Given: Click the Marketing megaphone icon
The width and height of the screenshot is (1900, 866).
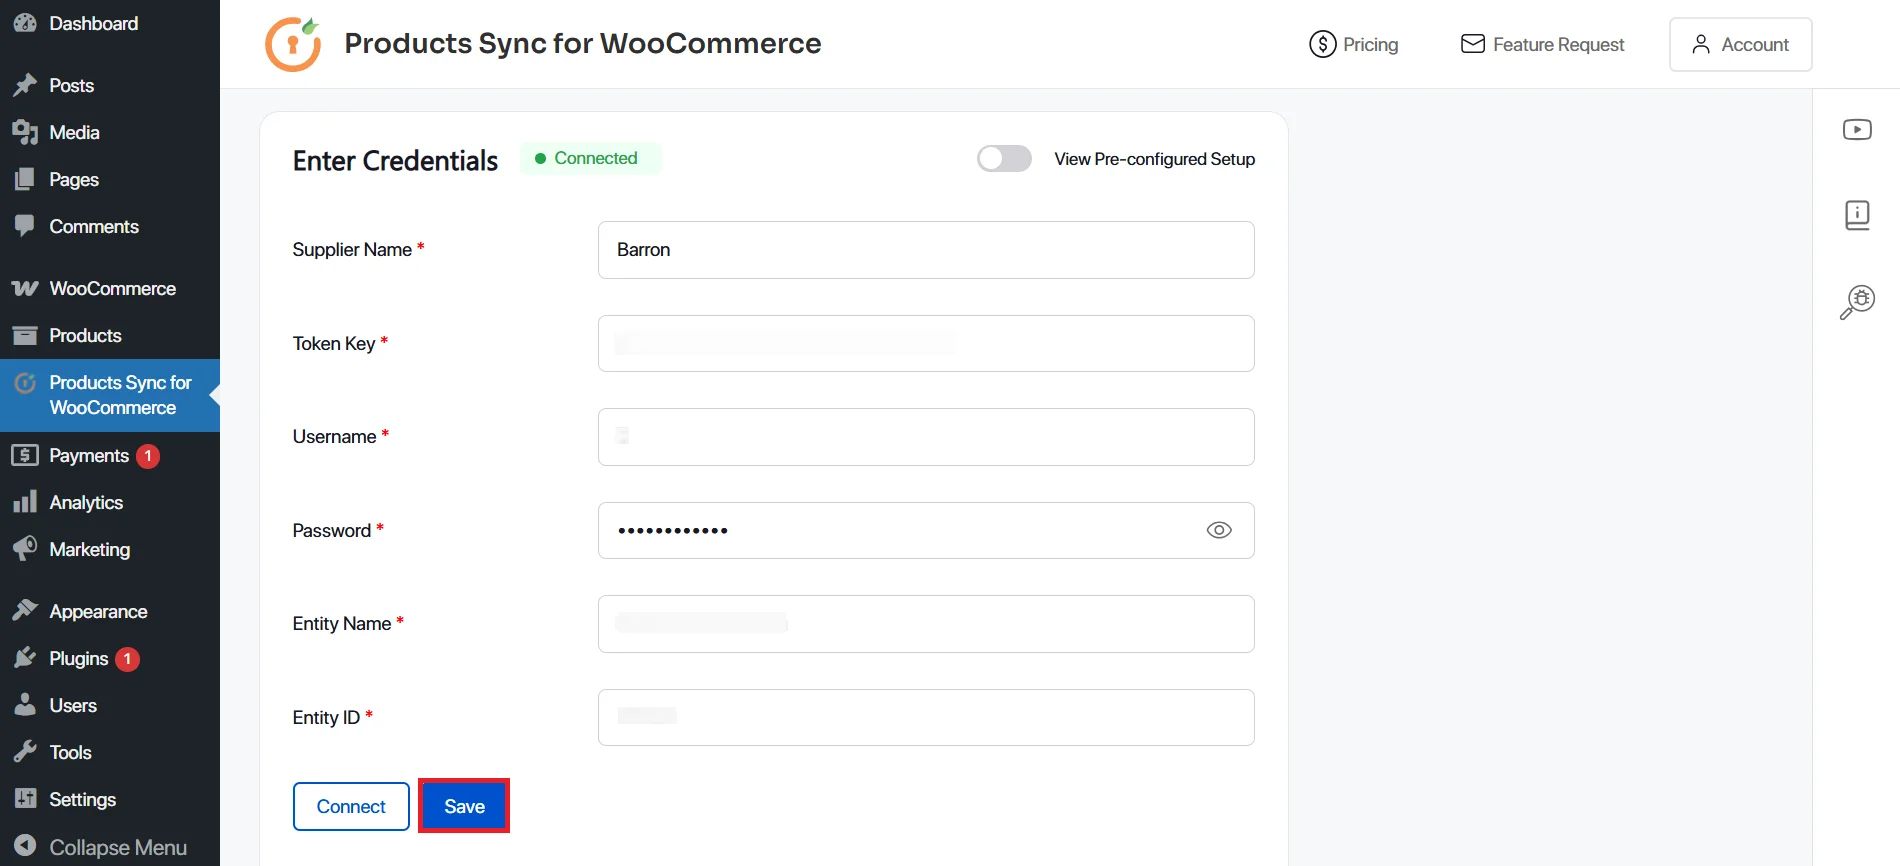Looking at the screenshot, I should tap(25, 549).
